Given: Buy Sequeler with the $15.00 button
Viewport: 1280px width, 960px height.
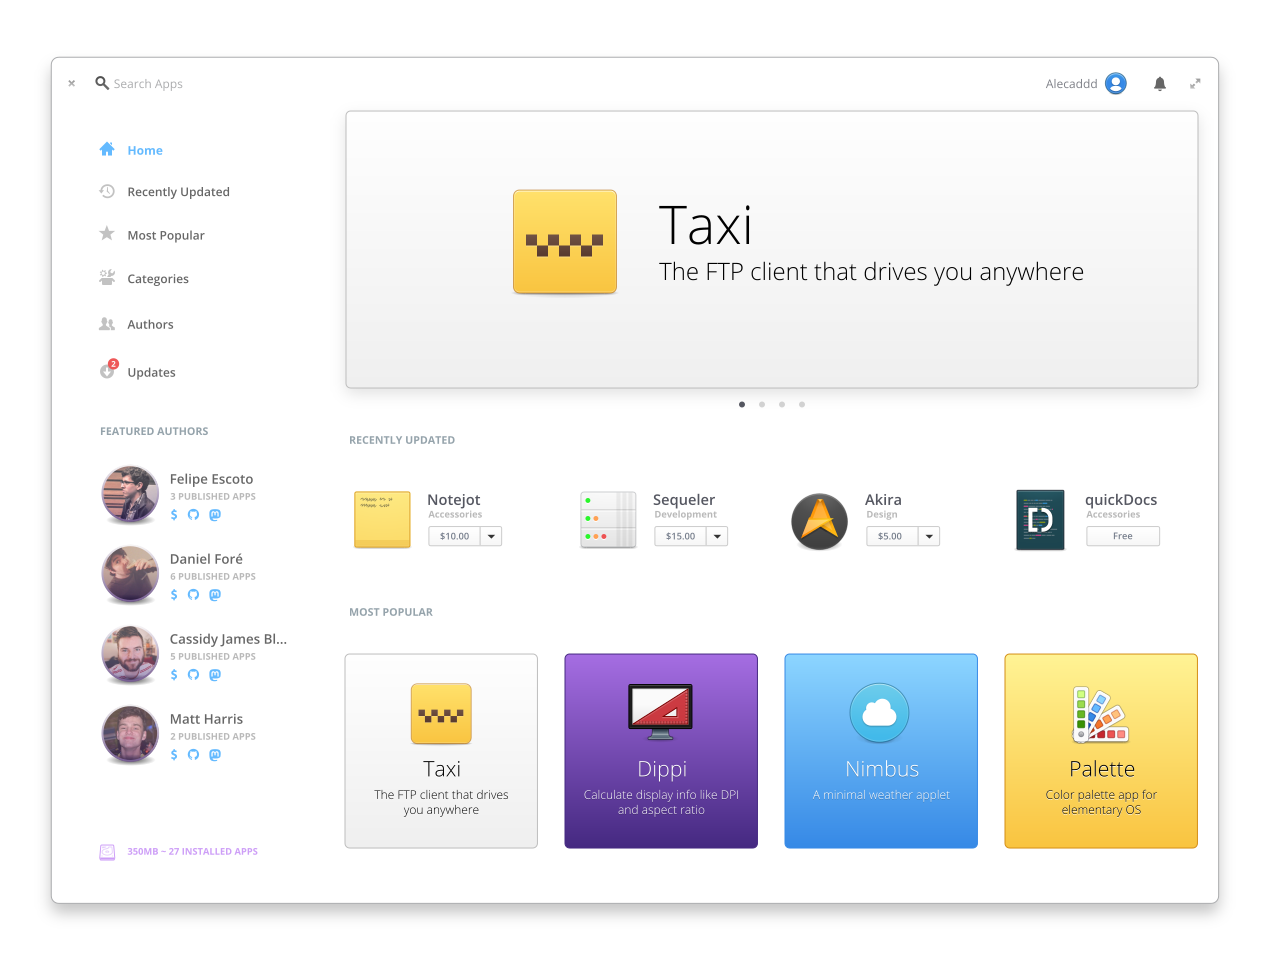Looking at the screenshot, I should pos(681,537).
